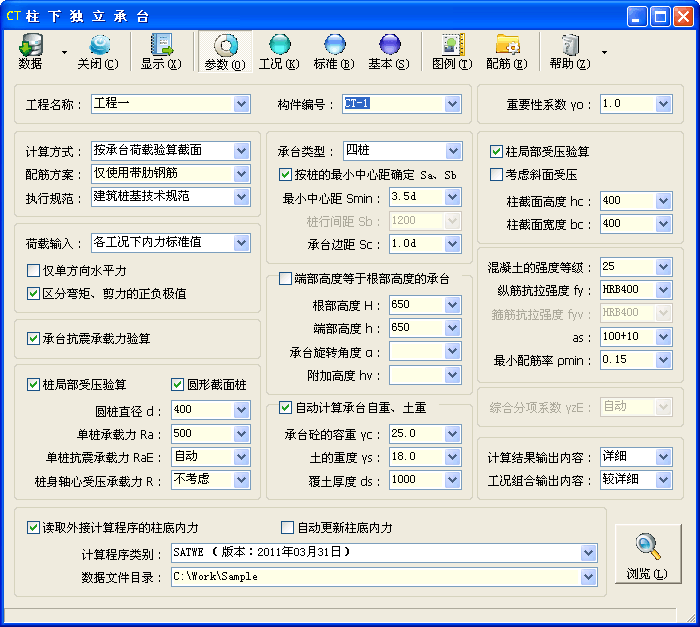This screenshot has width=700, height=627.
Task: Expand the 计算程序类别 SATWE dropdown
Action: pos(588,553)
